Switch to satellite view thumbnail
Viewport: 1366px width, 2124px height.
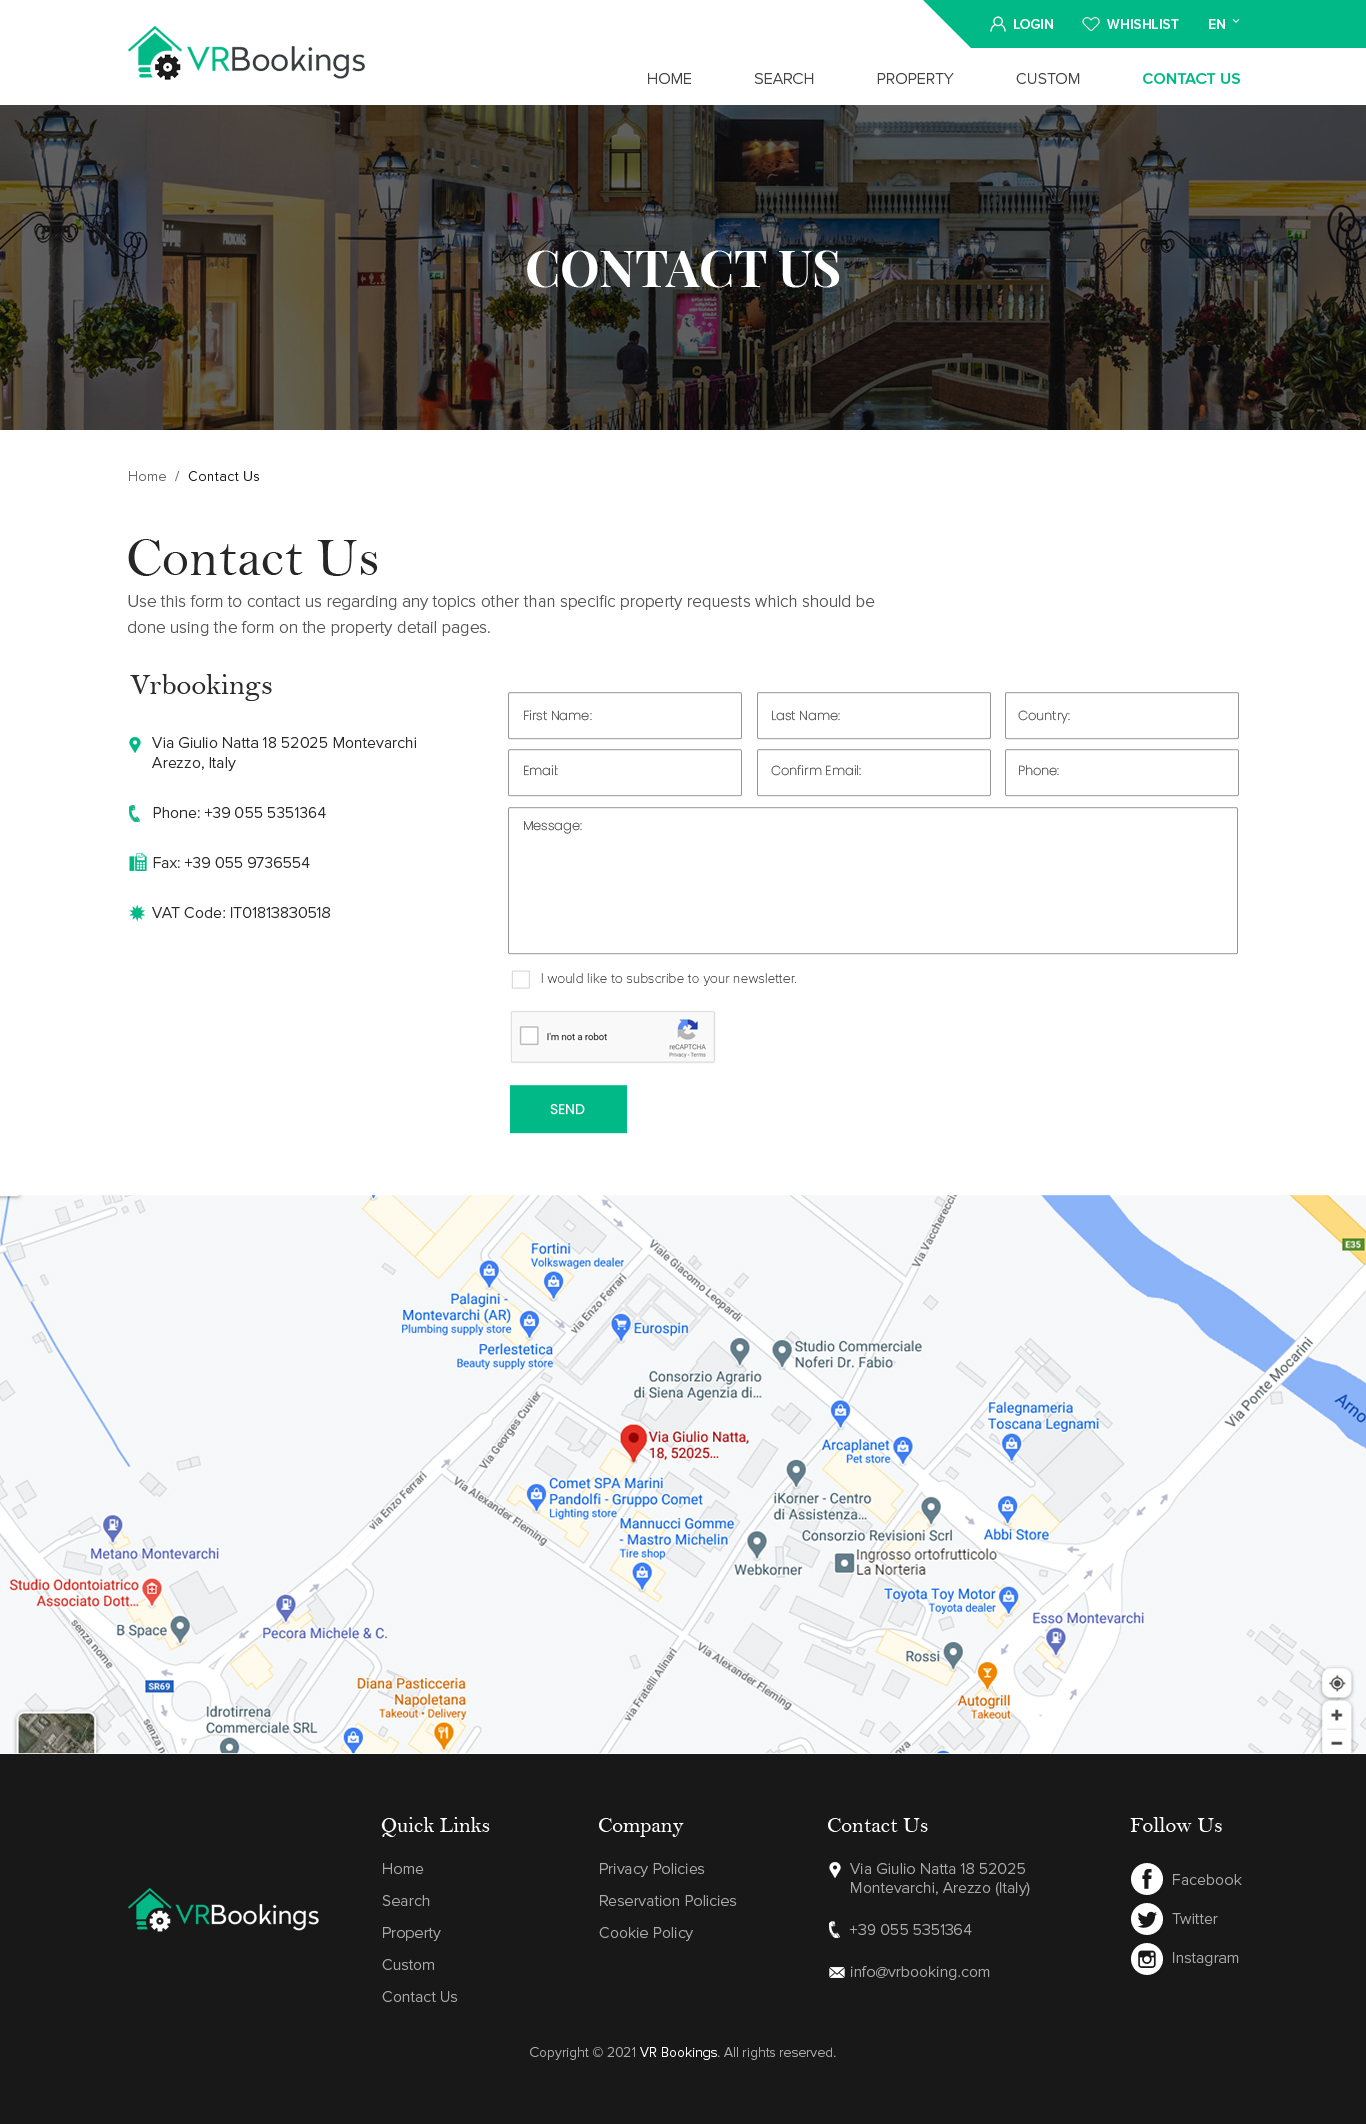56,1733
